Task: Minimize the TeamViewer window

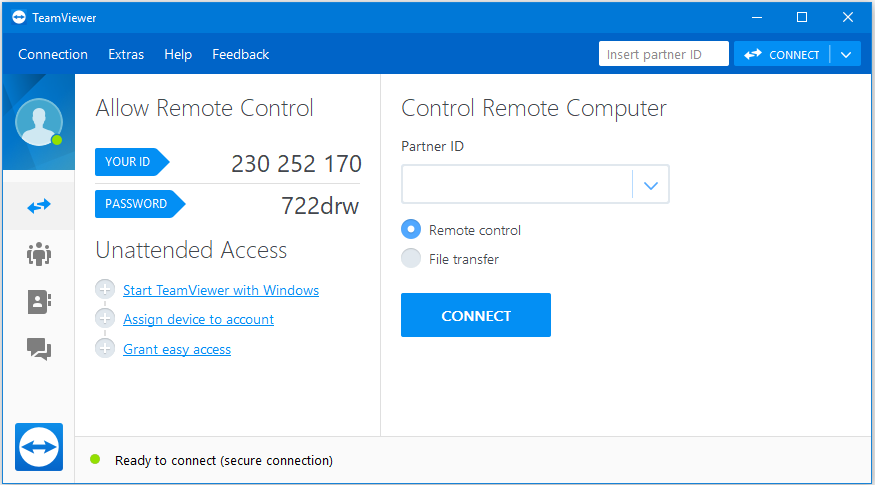Action: (x=757, y=17)
